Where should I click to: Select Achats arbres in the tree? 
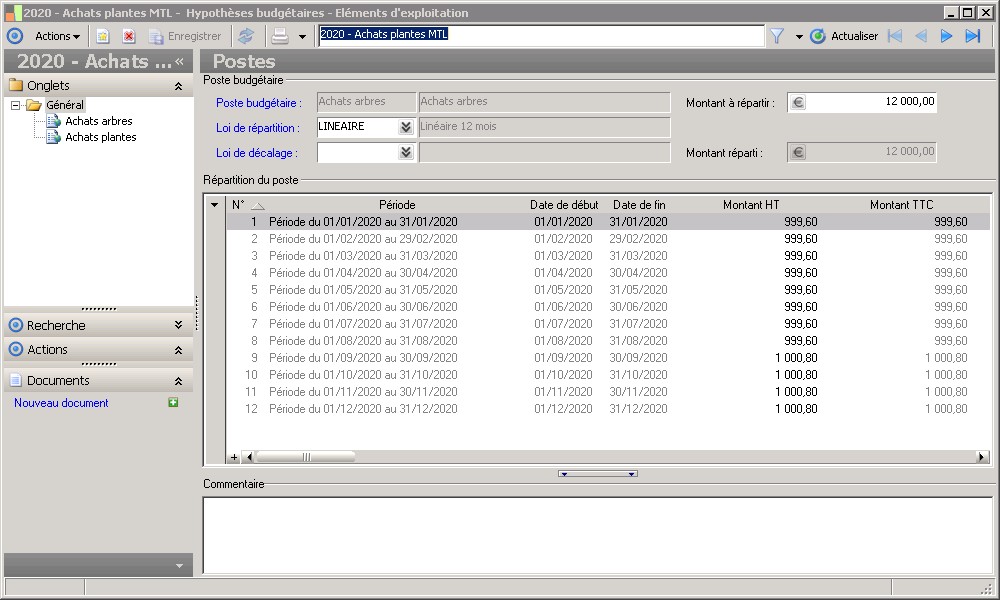tap(98, 121)
